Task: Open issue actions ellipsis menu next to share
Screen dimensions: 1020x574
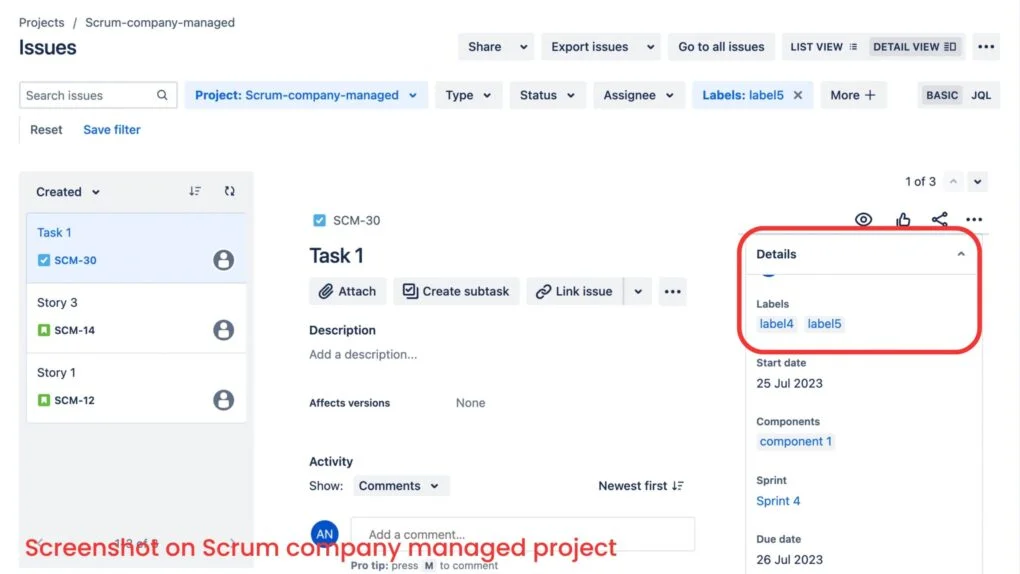Action: [974, 219]
